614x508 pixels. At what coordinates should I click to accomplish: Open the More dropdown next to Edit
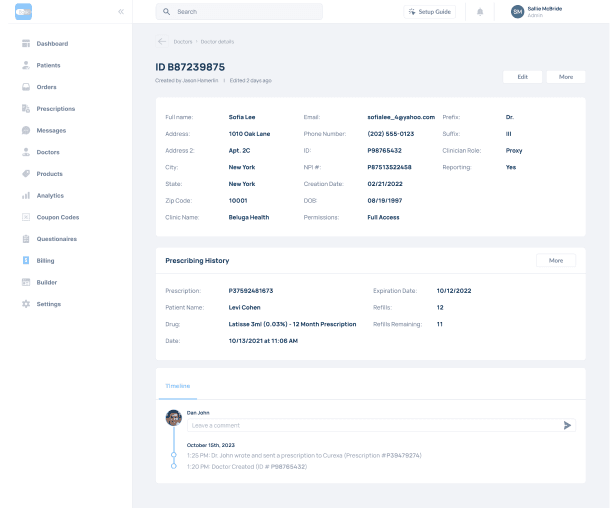[566, 77]
